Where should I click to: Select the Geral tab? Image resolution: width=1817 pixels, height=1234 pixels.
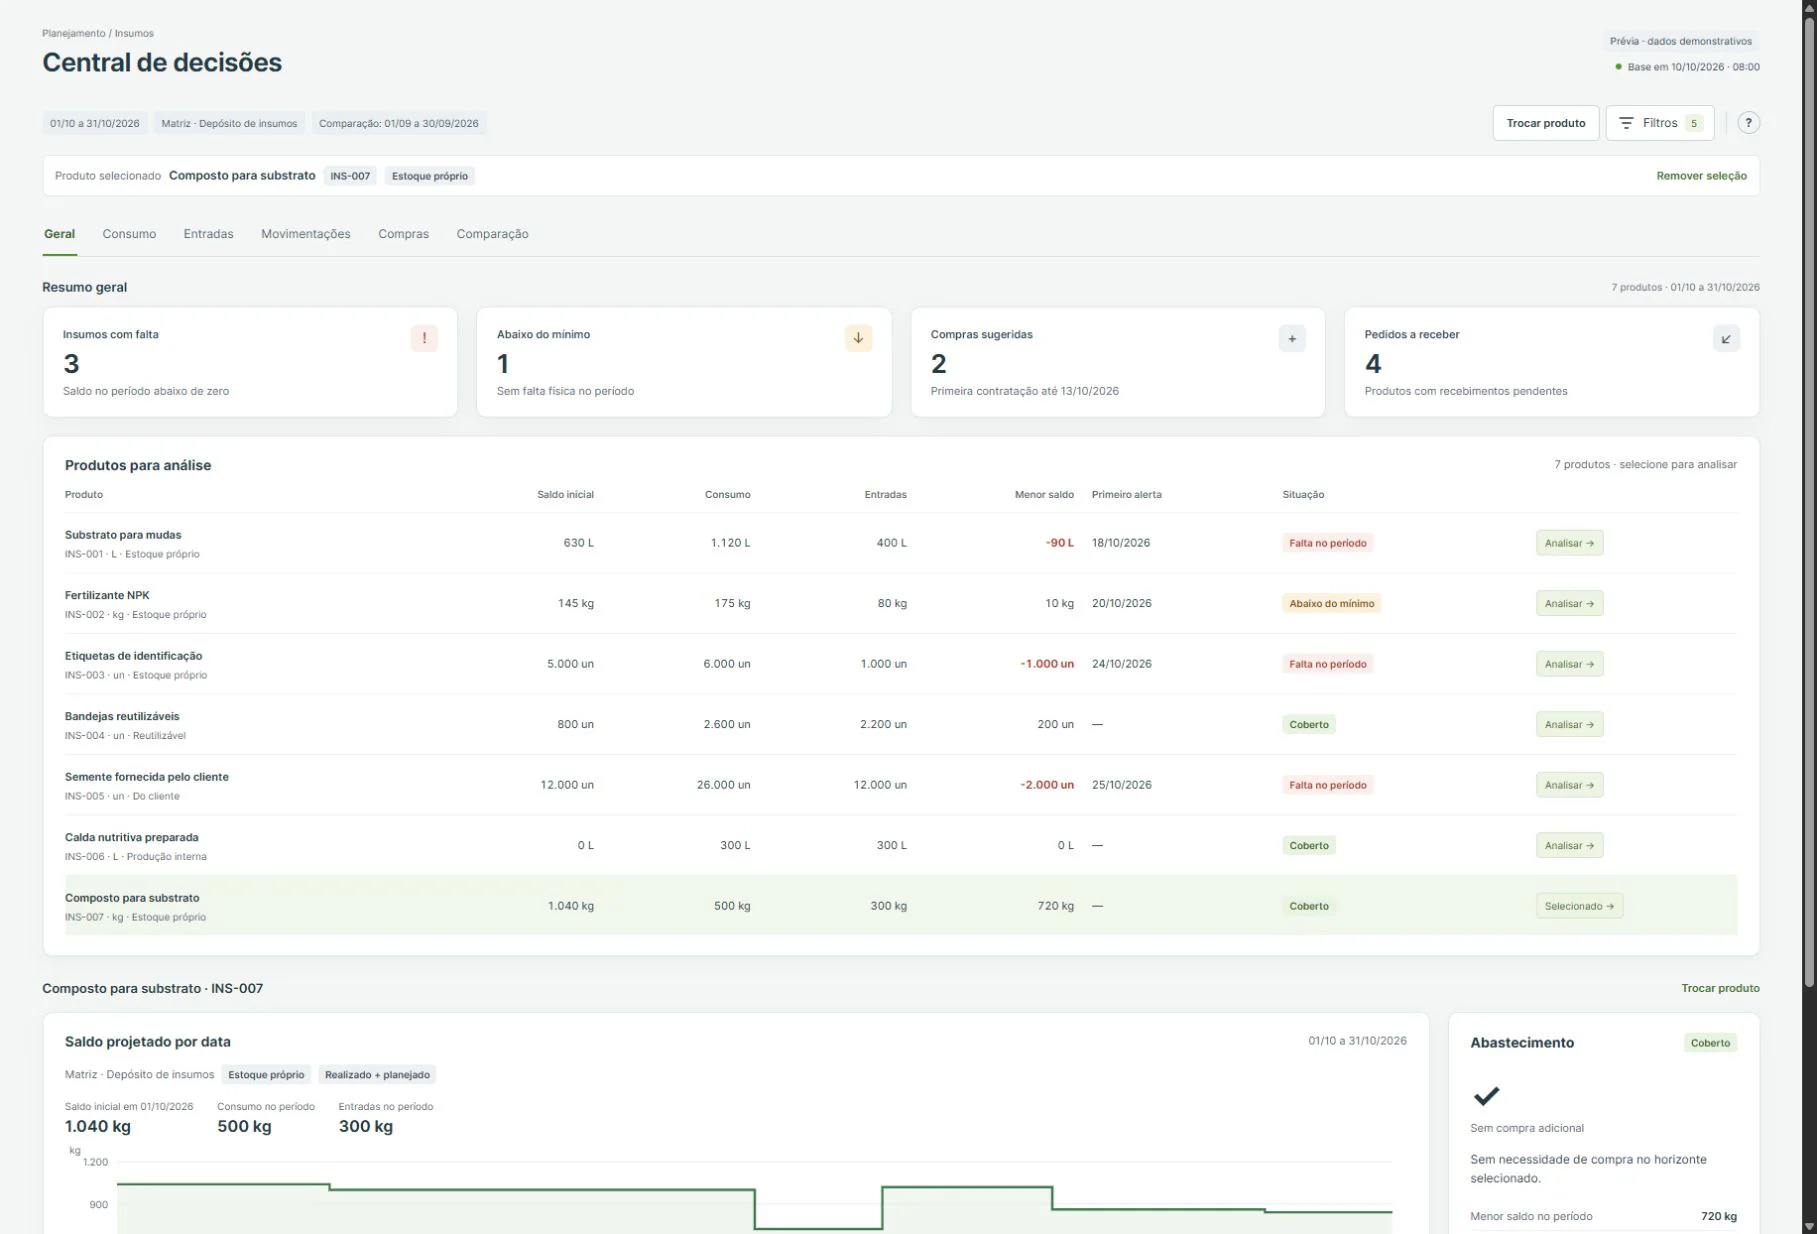pyautogui.click(x=59, y=234)
